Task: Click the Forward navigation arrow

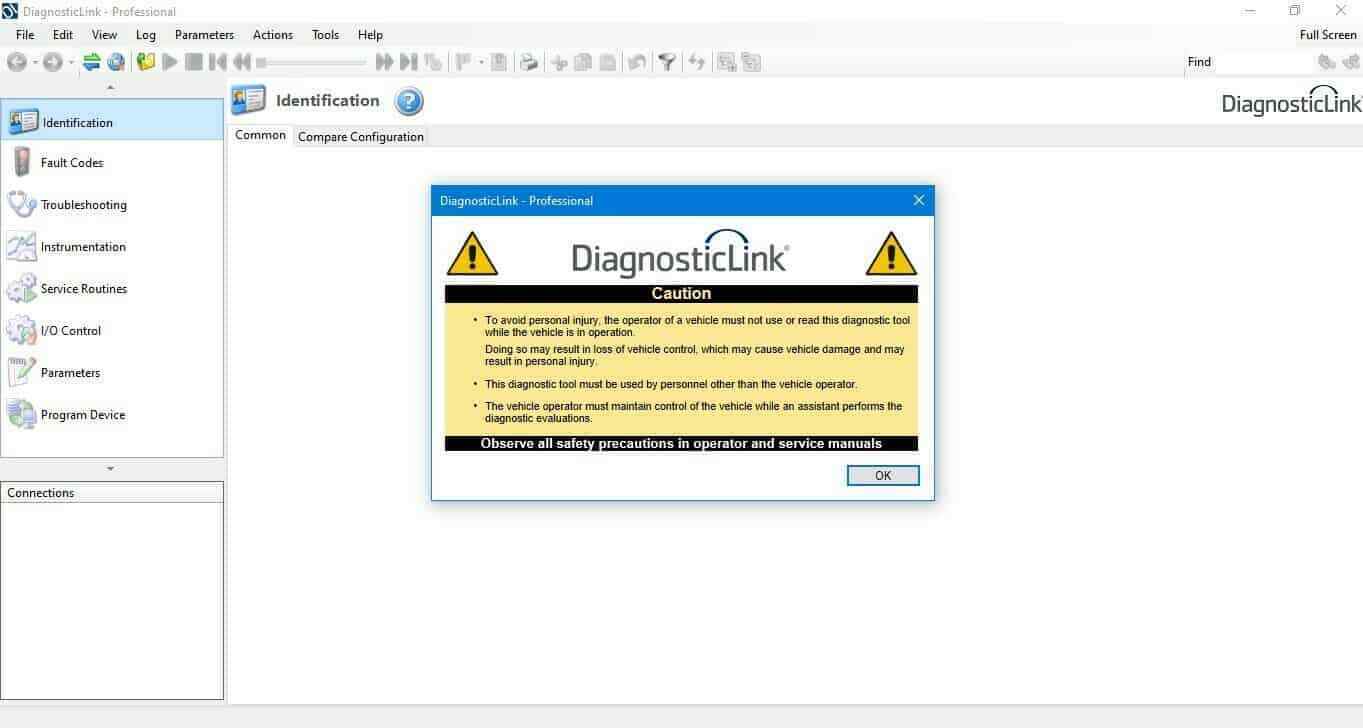Action: click(52, 62)
